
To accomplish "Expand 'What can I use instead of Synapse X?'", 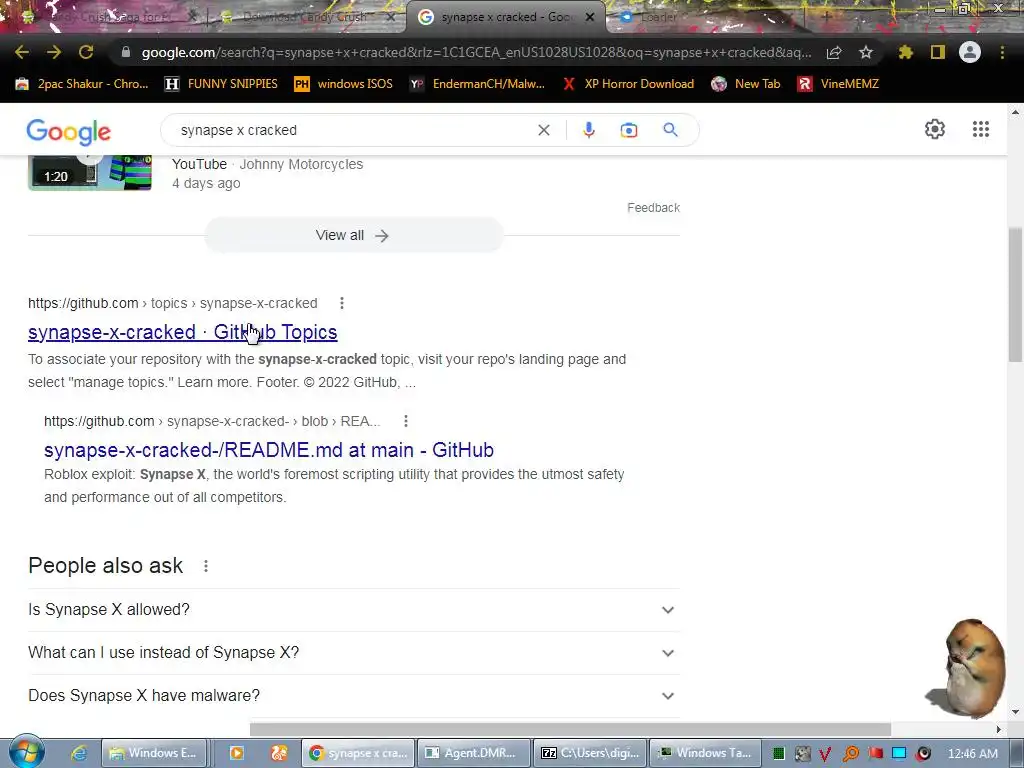I will click(353, 653).
